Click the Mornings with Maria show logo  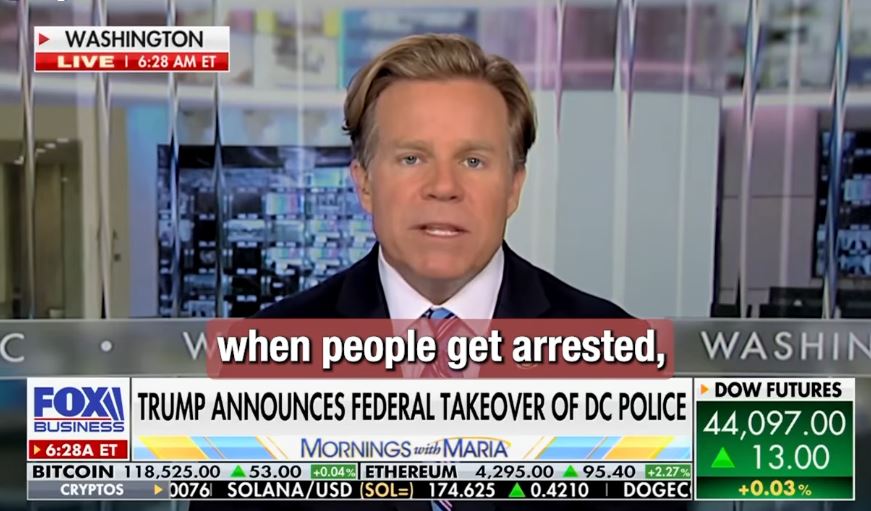[405, 448]
